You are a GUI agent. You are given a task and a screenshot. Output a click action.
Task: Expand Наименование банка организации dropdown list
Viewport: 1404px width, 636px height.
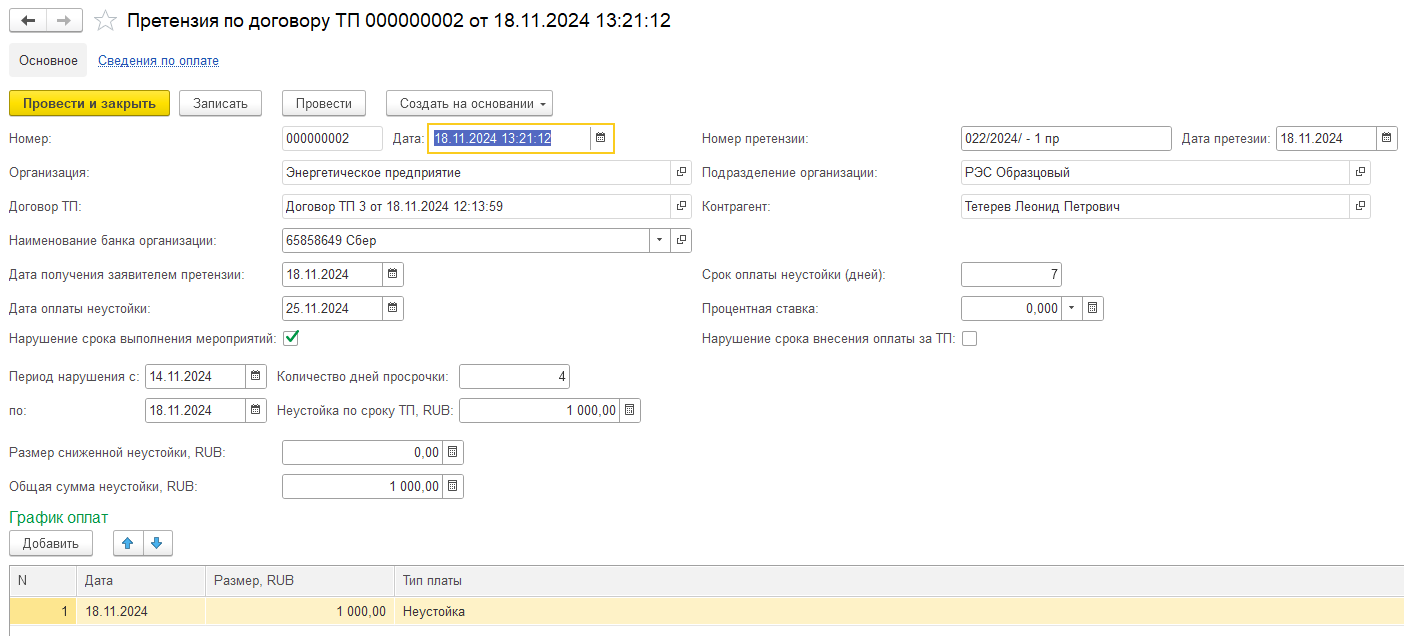pyautogui.click(x=659, y=241)
